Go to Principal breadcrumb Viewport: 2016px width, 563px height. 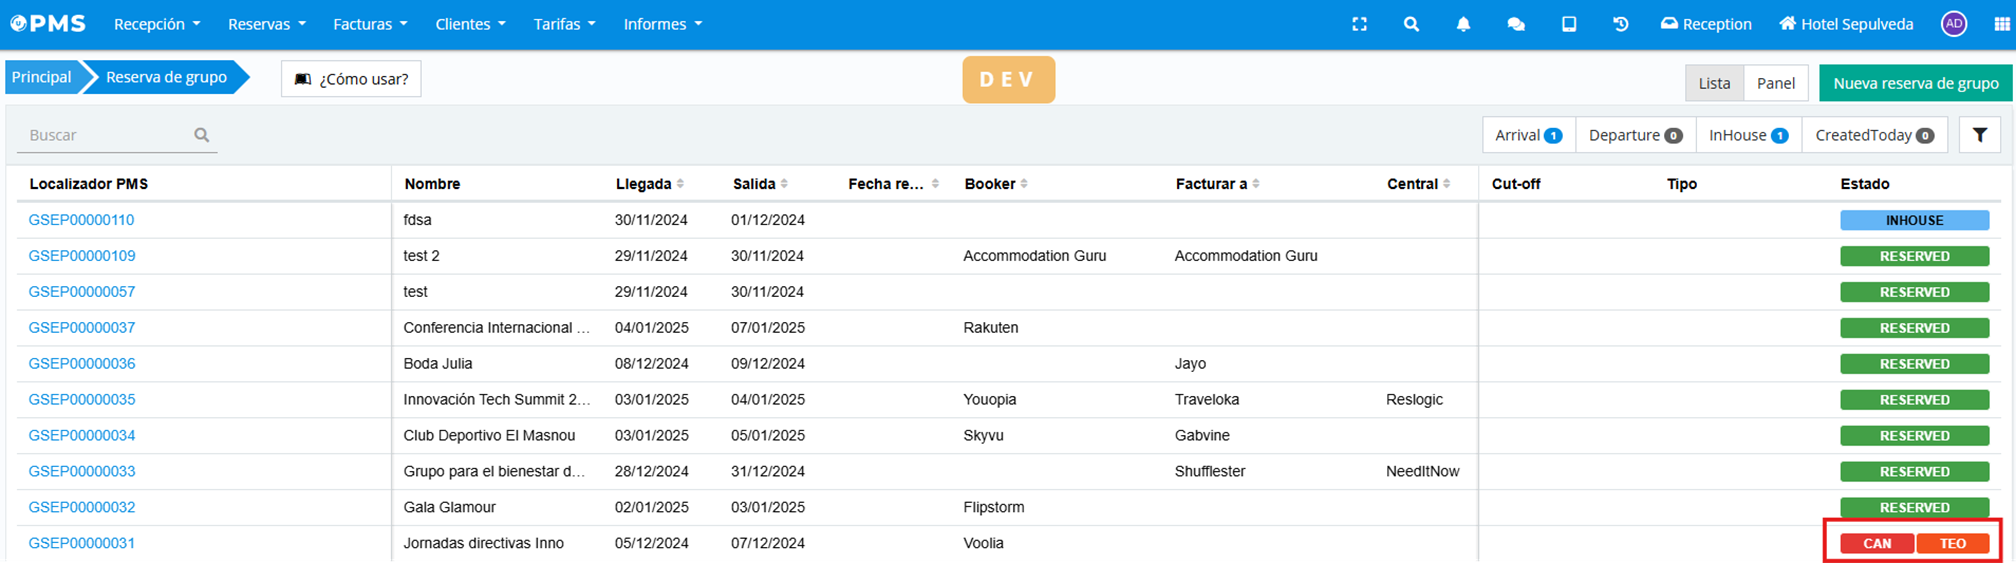pyautogui.click(x=42, y=77)
